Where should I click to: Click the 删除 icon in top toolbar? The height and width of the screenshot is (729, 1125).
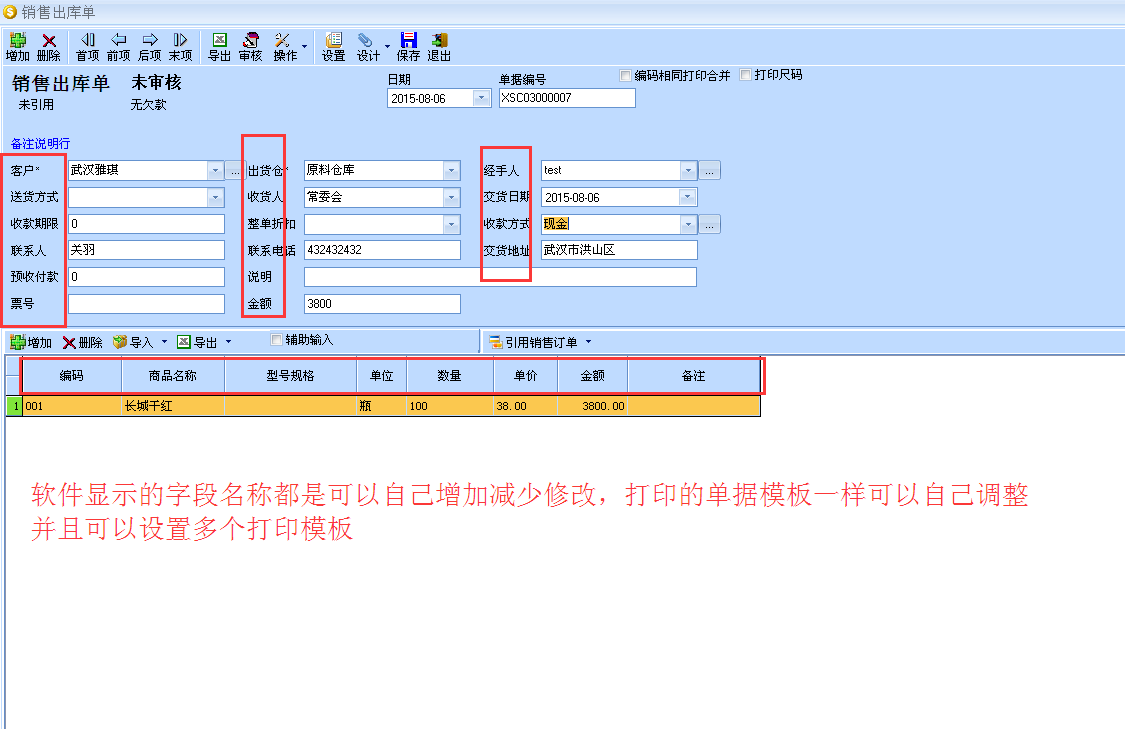coord(49,47)
